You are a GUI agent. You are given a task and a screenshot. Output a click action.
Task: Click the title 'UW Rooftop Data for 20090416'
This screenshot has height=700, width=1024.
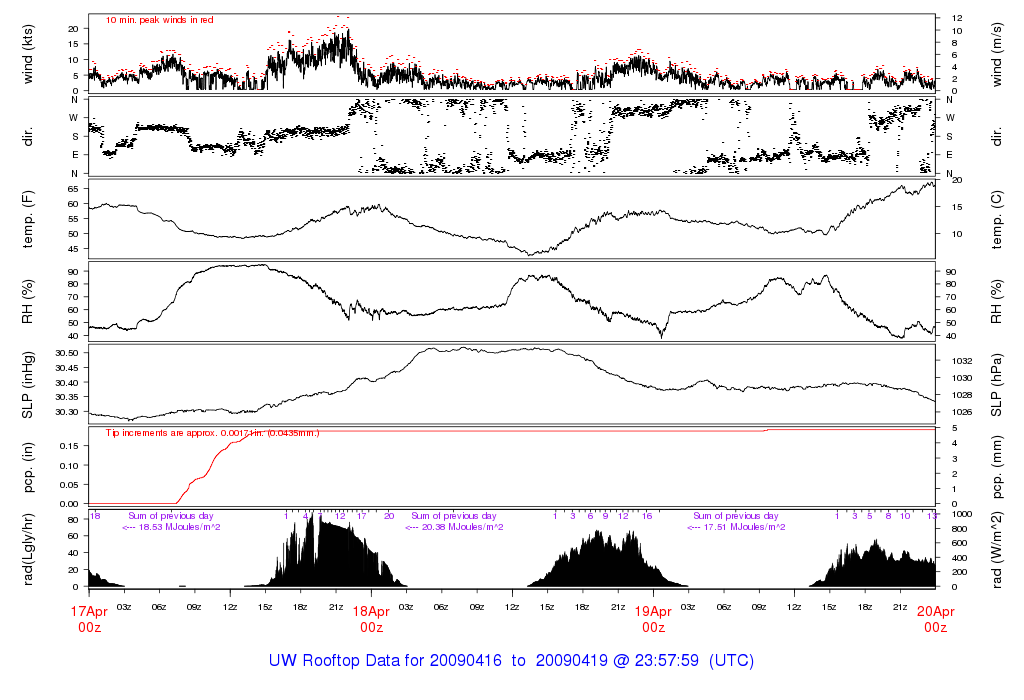click(385, 660)
